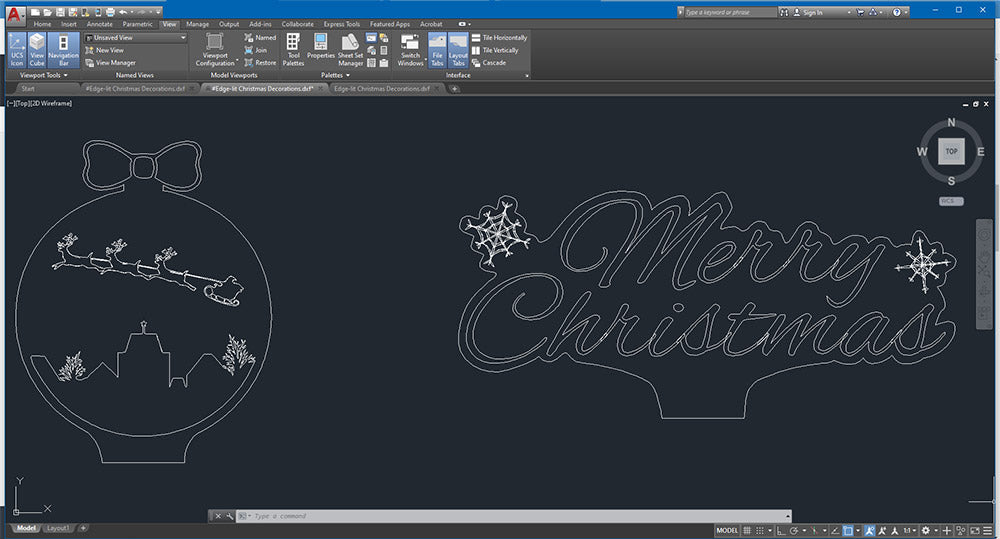Close the command line with X icon
The width and height of the screenshot is (1000, 539).
(x=217, y=516)
